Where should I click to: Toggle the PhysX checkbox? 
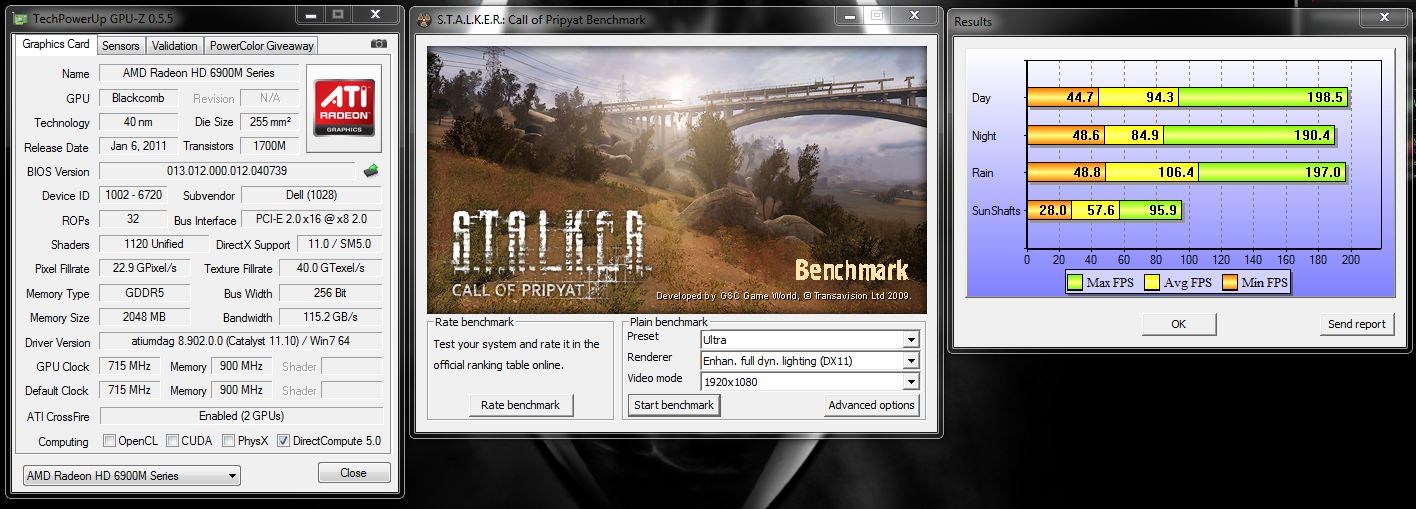pyautogui.click(x=229, y=440)
